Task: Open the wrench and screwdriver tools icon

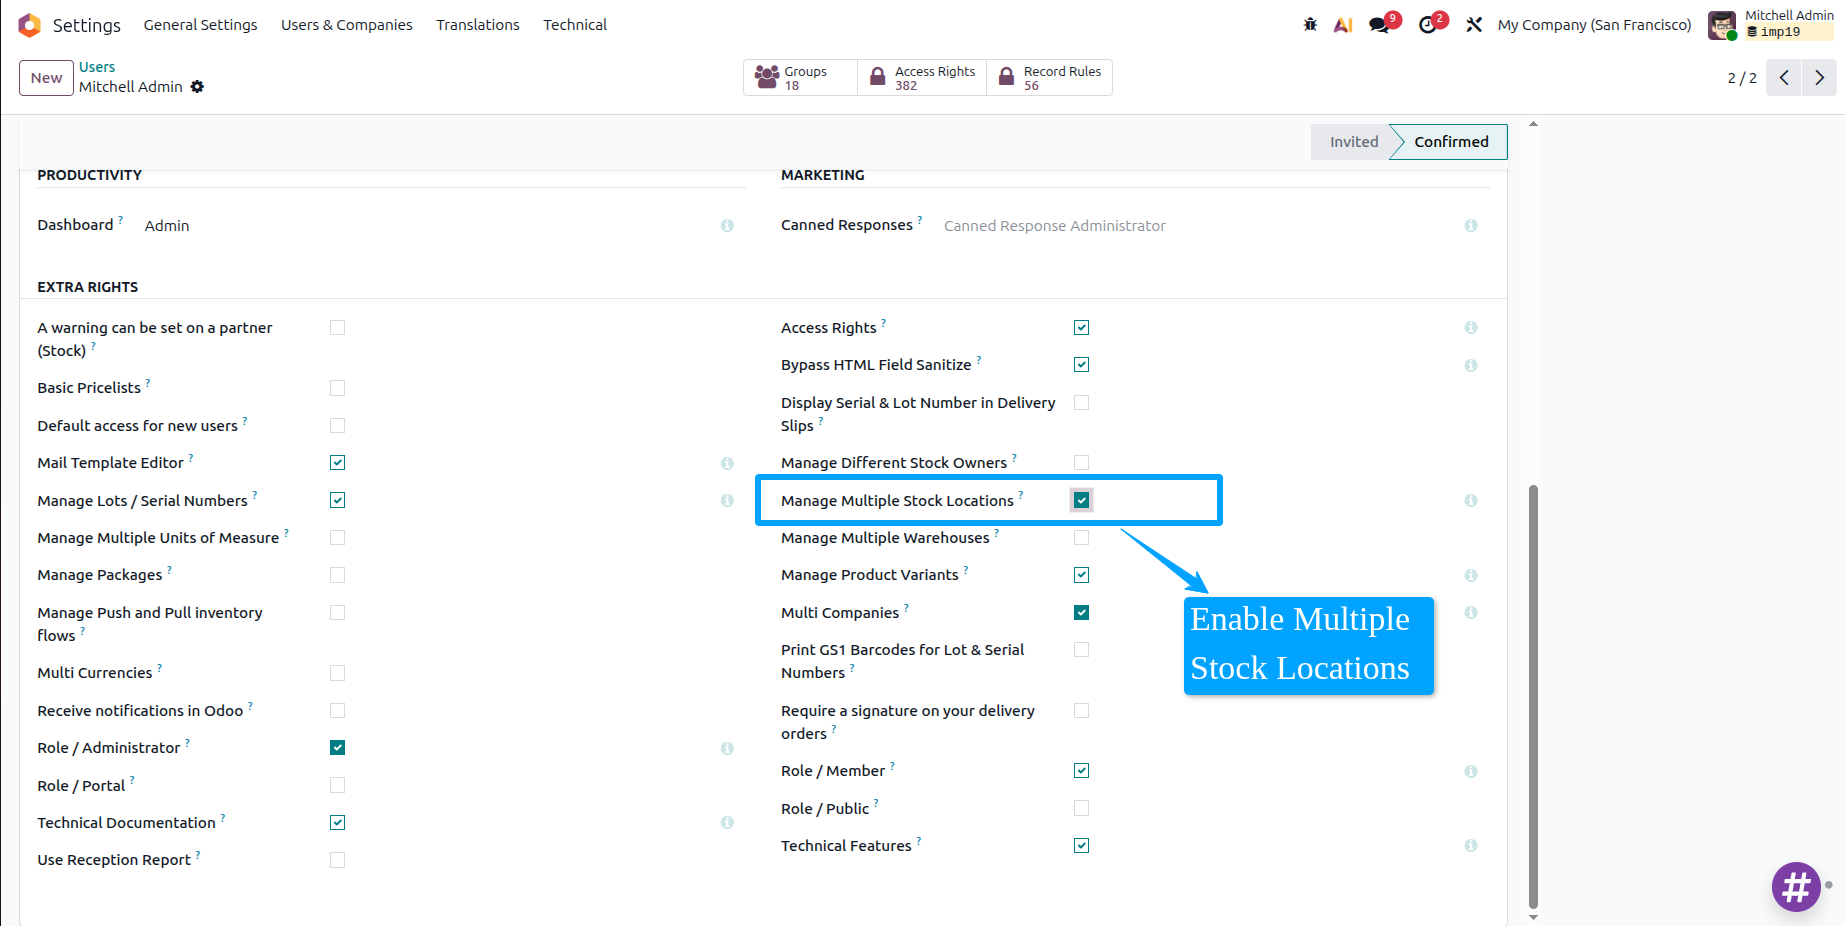Action: (x=1474, y=25)
